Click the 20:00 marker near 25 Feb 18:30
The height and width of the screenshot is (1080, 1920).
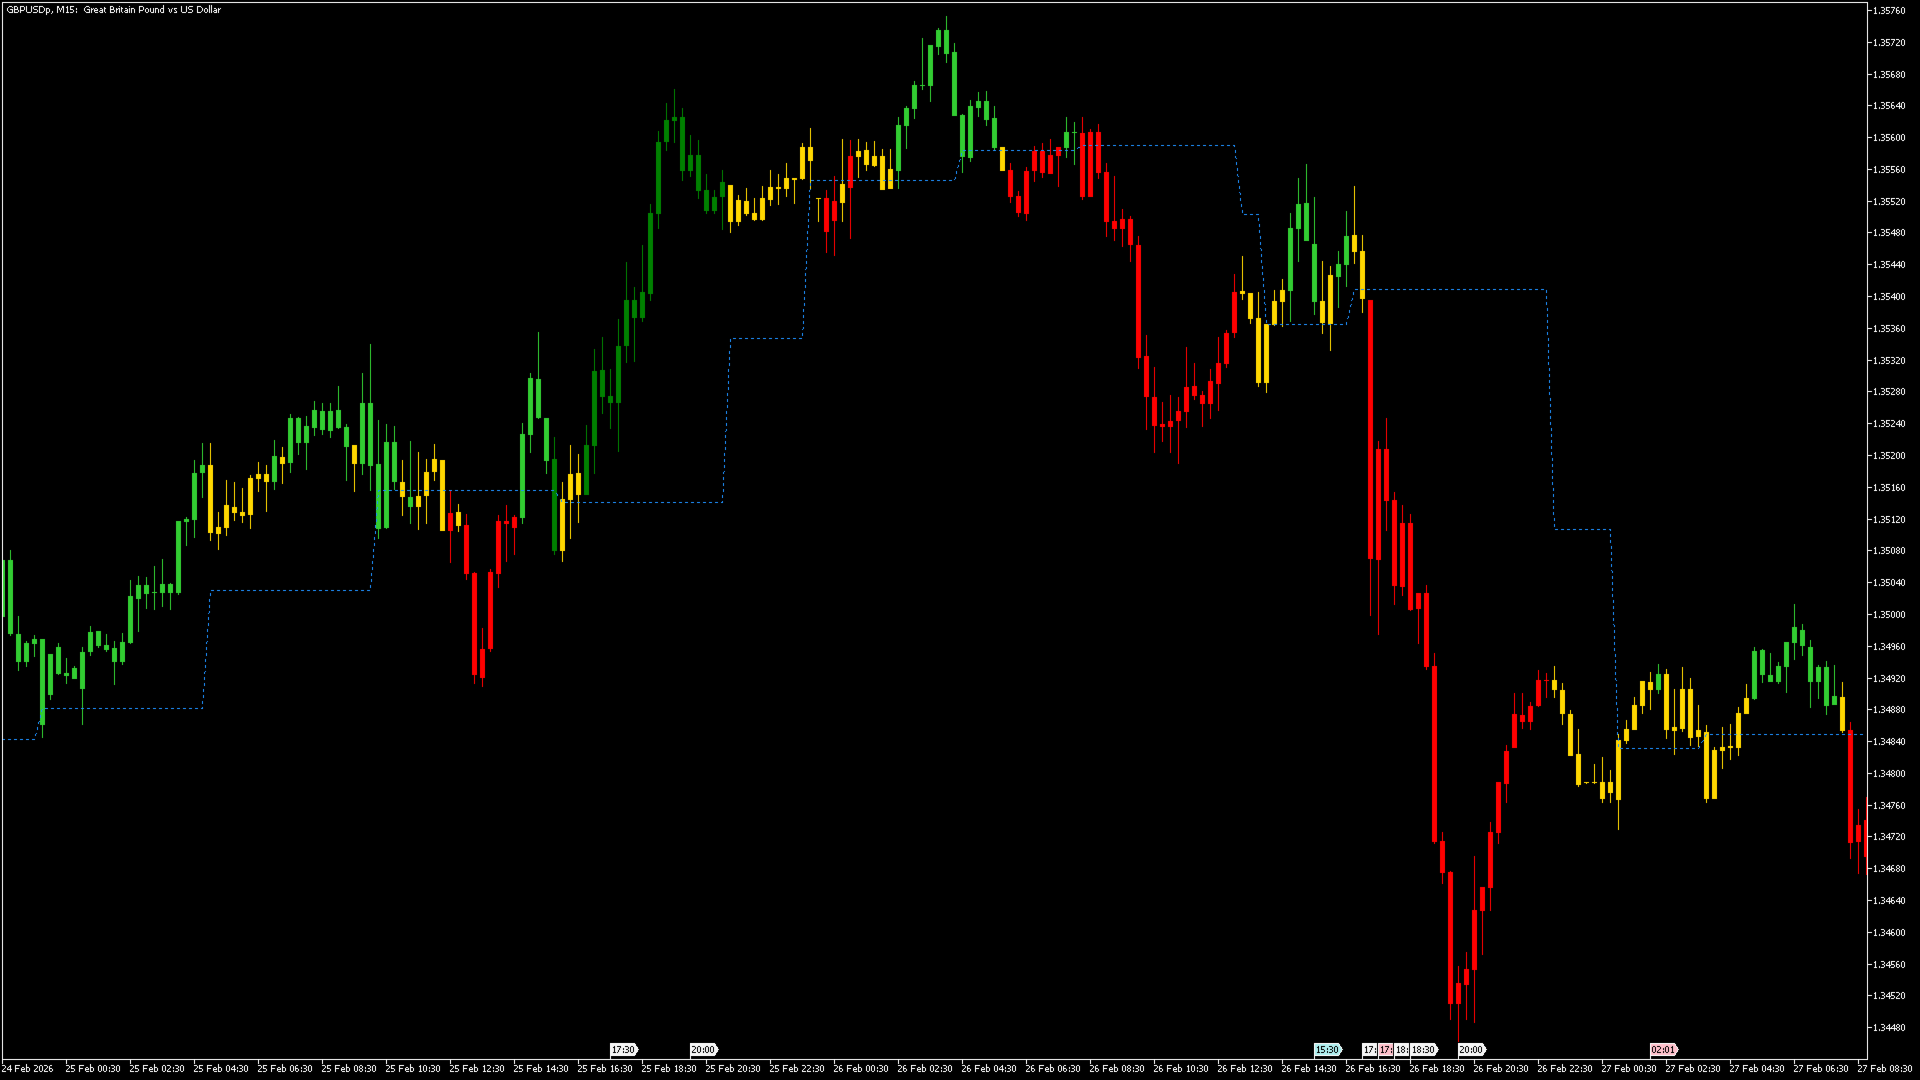coord(702,1050)
